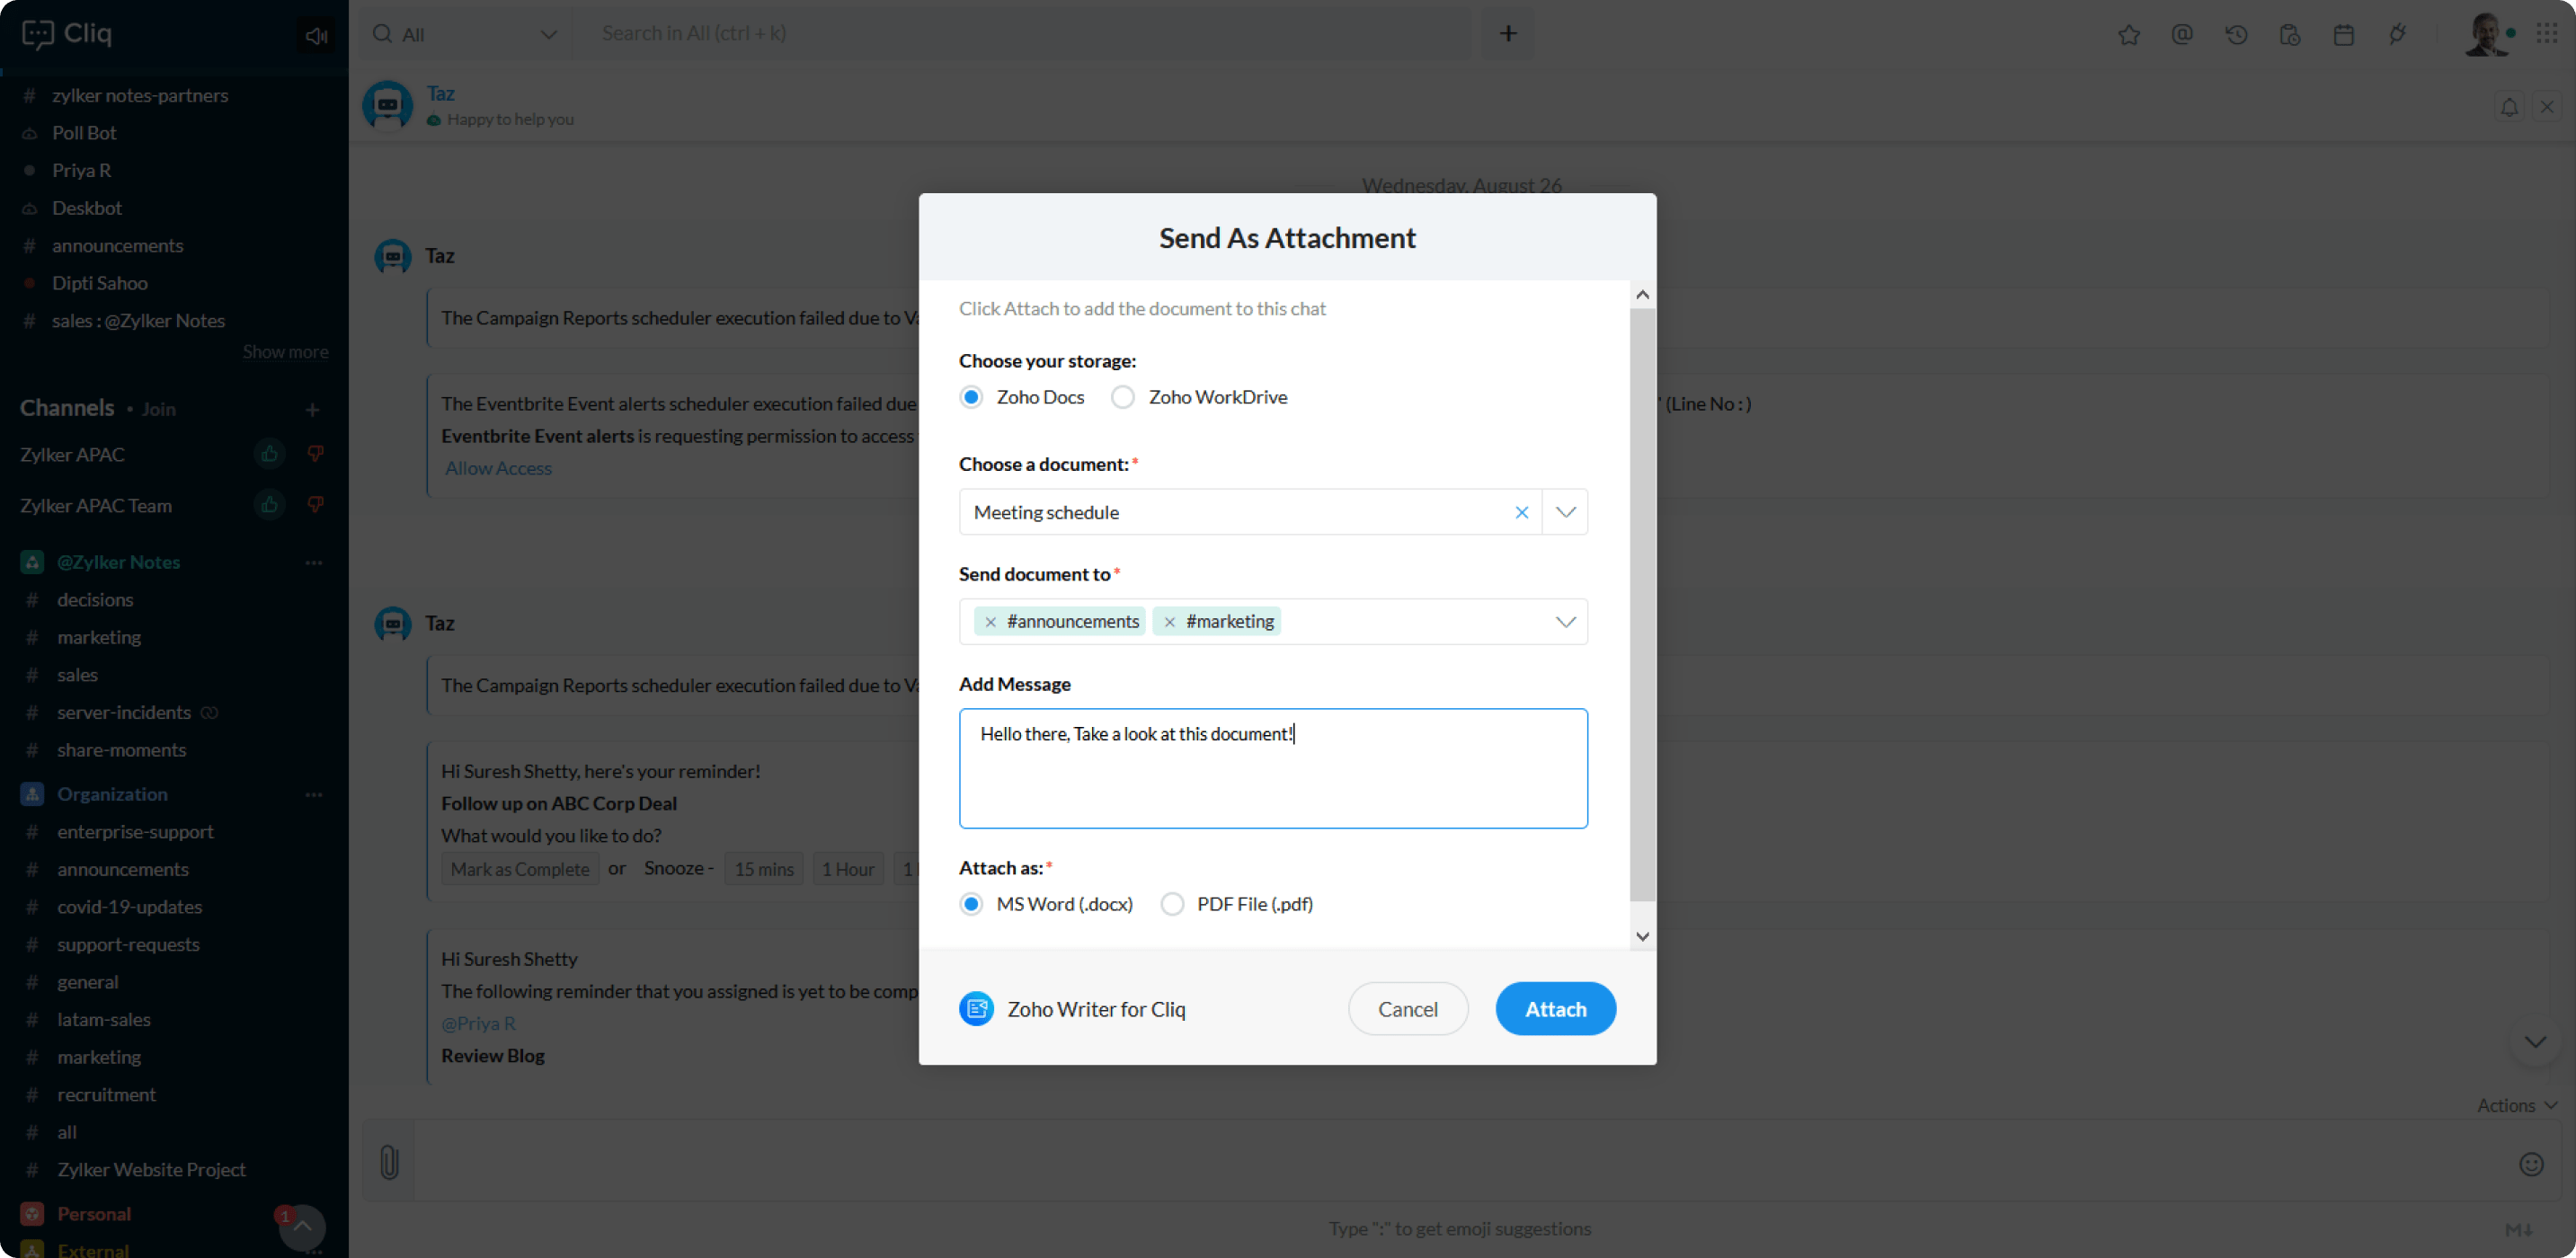The image size is (2576, 1258).
Task: Click the @Priya R mention link
Action: click(x=478, y=1023)
